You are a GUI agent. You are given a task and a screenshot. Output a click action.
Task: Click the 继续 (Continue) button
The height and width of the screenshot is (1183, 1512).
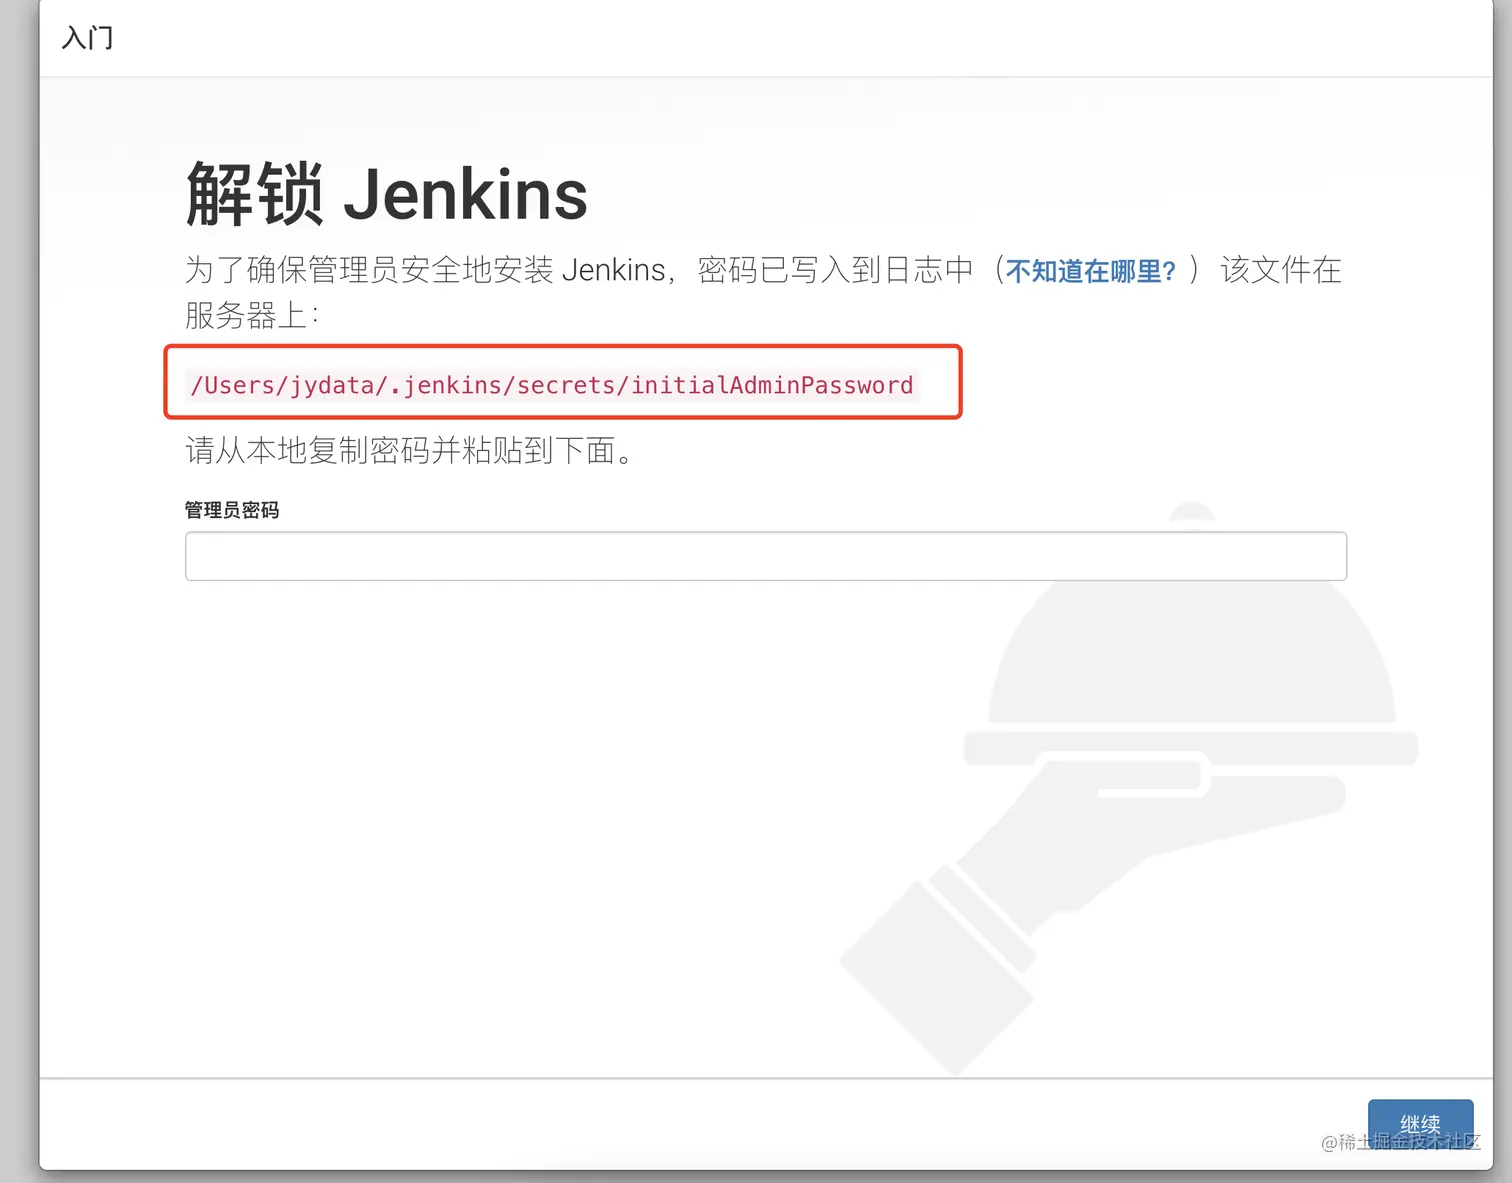pyautogui.click(x=1420, y=1125)
